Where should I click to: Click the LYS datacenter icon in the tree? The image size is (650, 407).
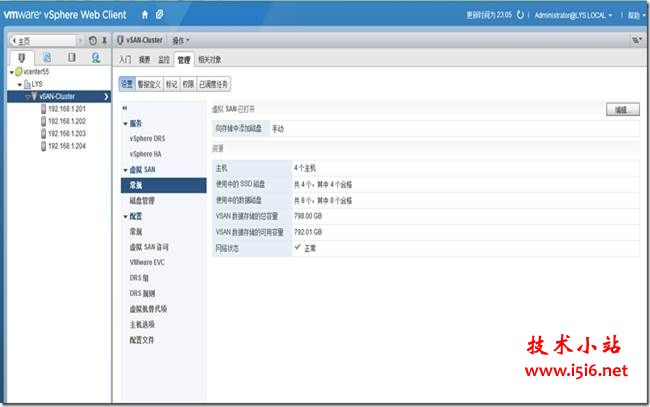(27, 84)
